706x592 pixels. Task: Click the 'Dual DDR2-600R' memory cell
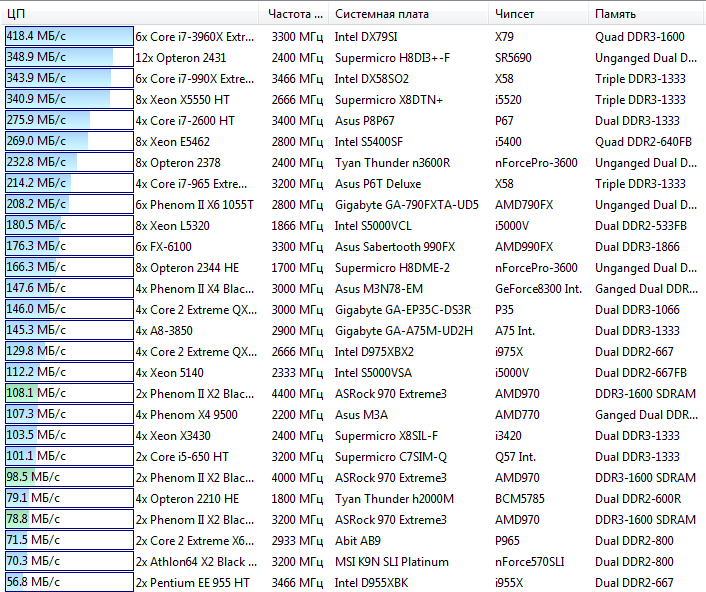(x=638, y=499)
